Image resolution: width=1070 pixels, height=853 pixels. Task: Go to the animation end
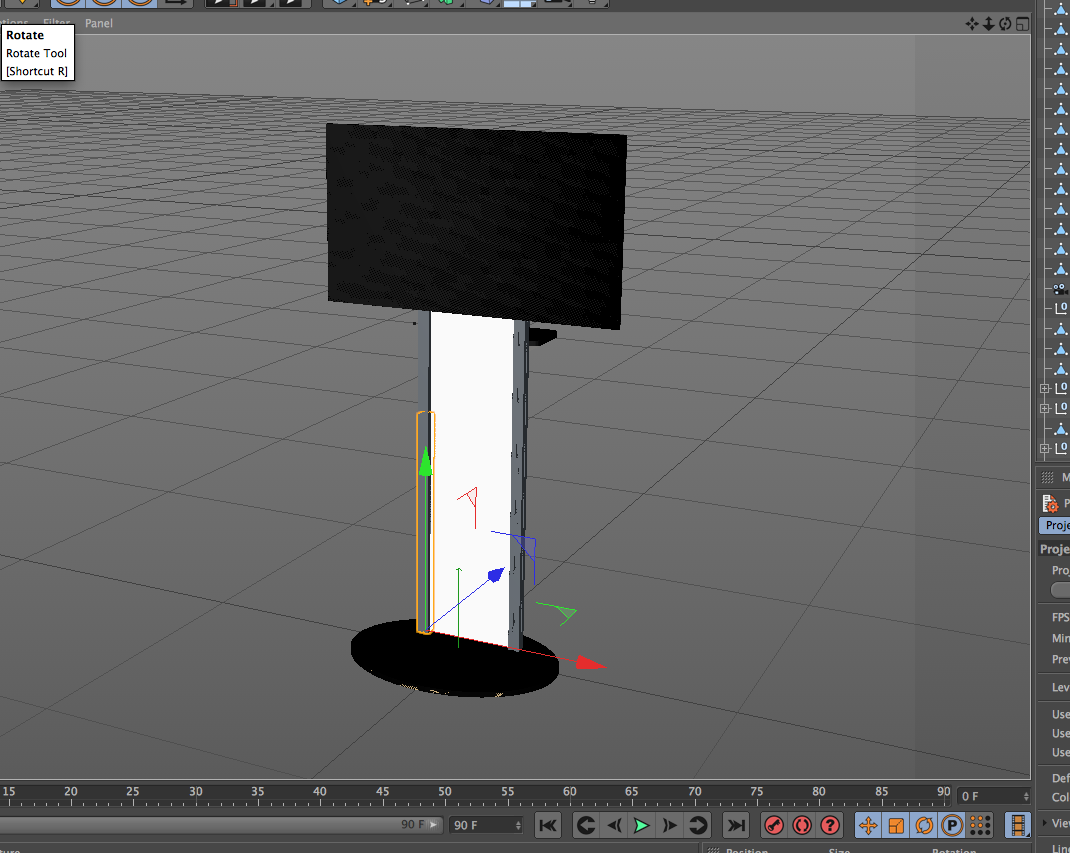coord(735,825)
